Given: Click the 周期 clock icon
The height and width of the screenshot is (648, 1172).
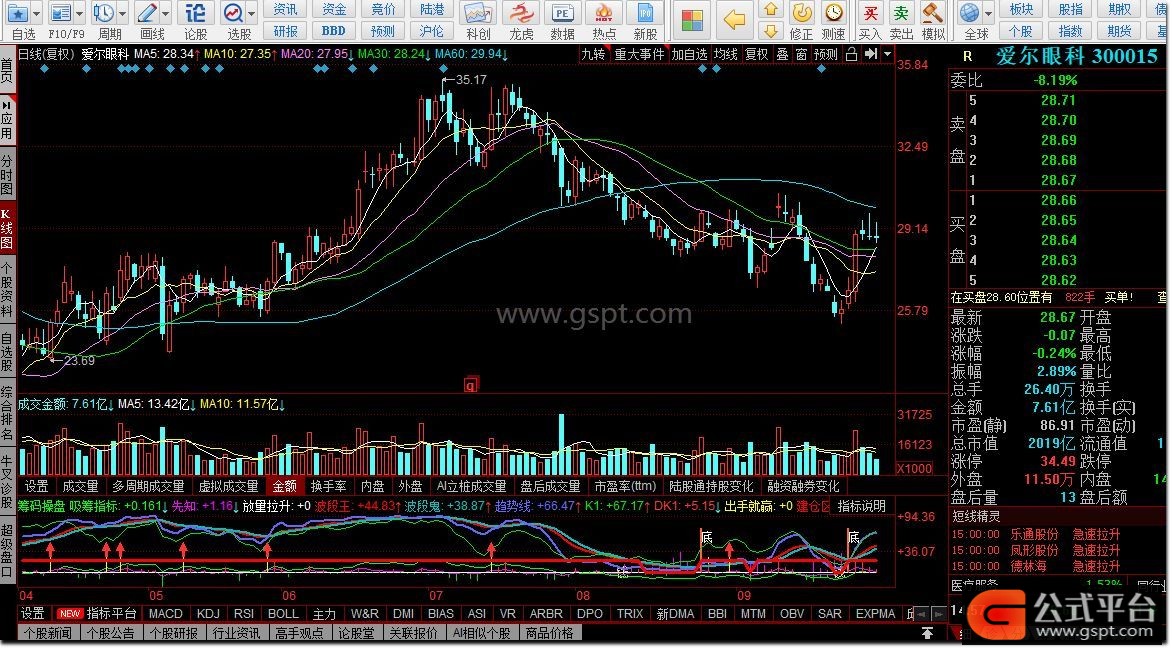Looking at the screenshot, I should [103, 13].
